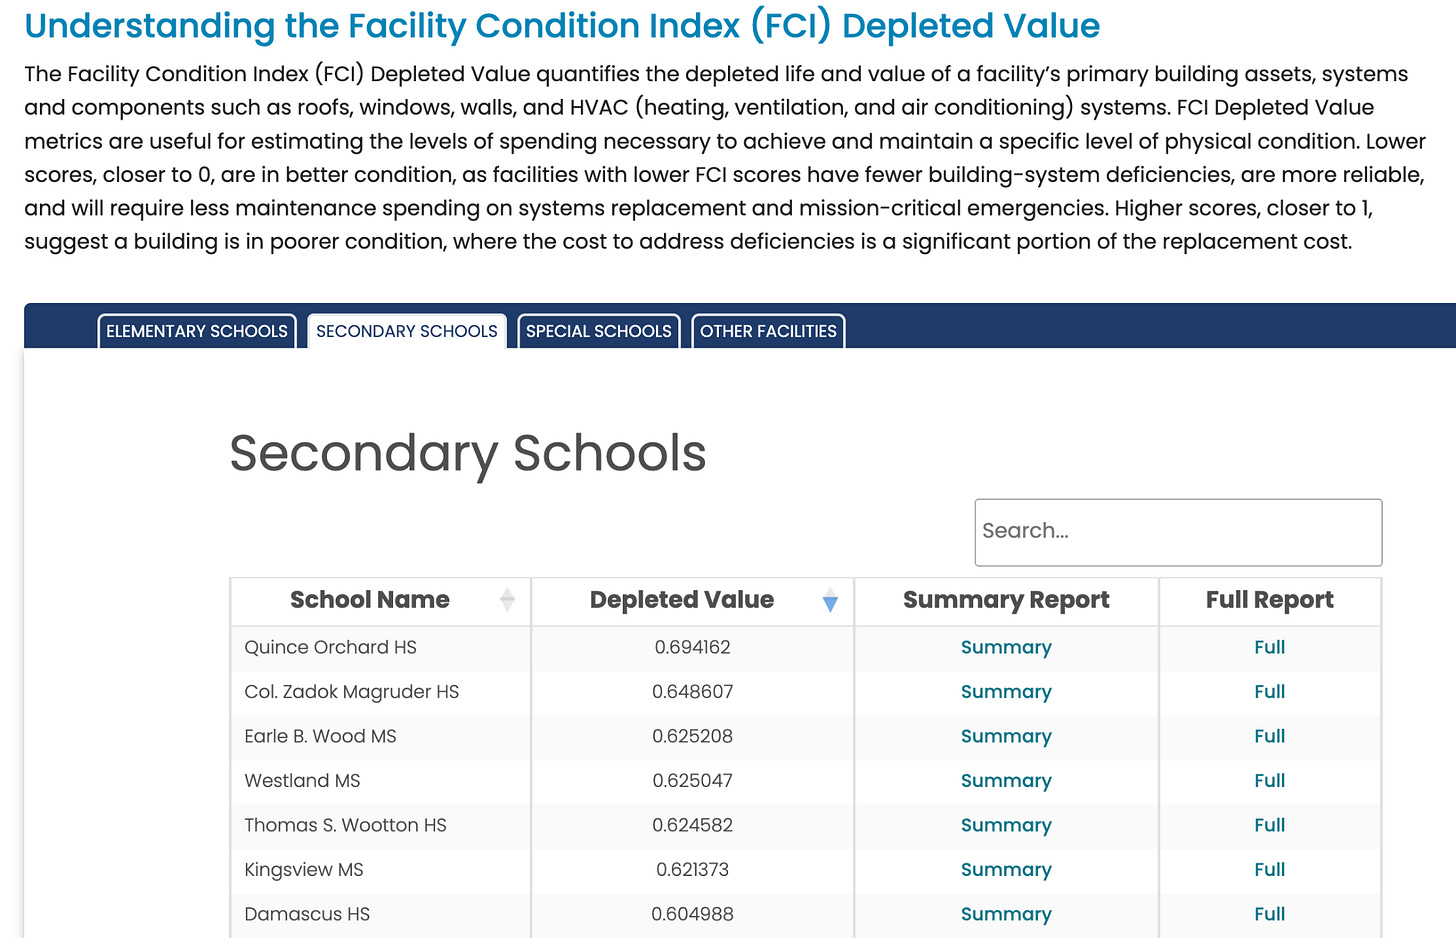
Task: Open the Other Facilities tab
Action: tap(768, 331)
